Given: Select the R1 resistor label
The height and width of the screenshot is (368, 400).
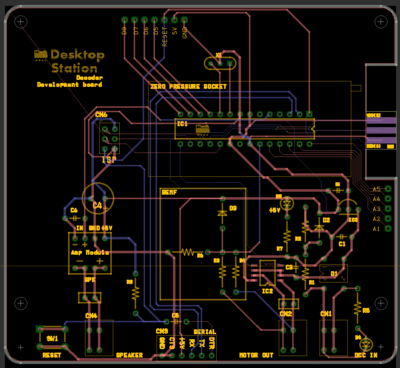Looking at the screenshot, I should (312, 282).
